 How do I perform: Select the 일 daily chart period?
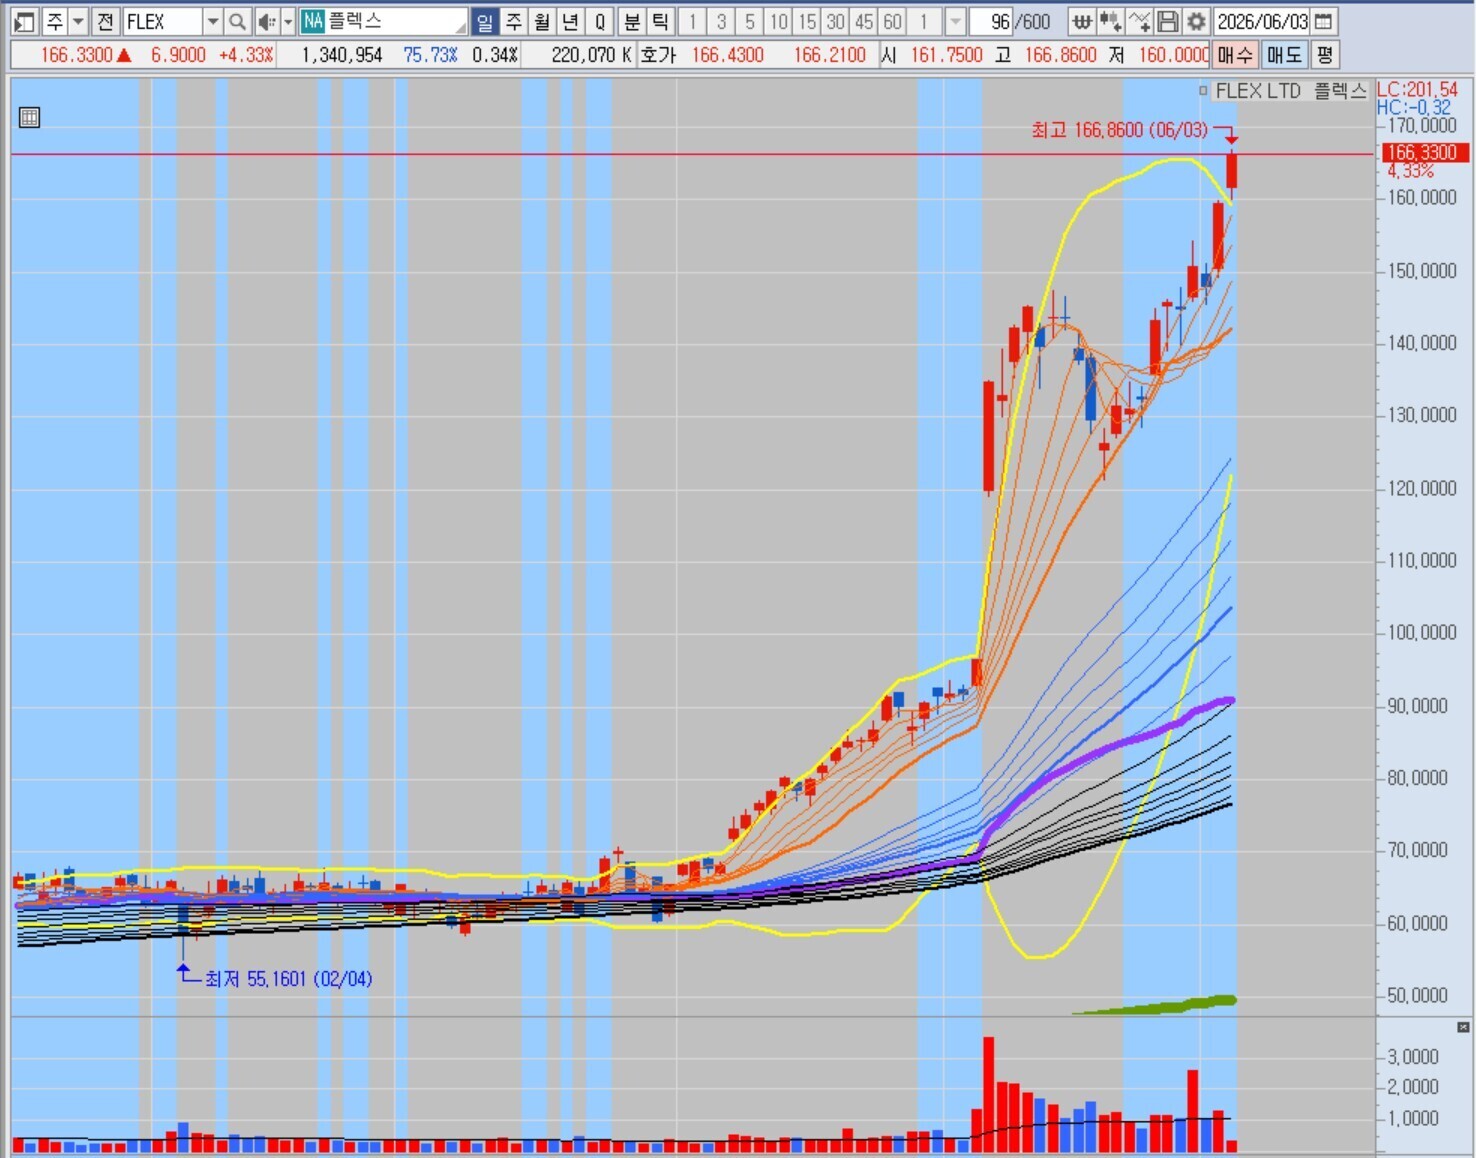[485, 21]
